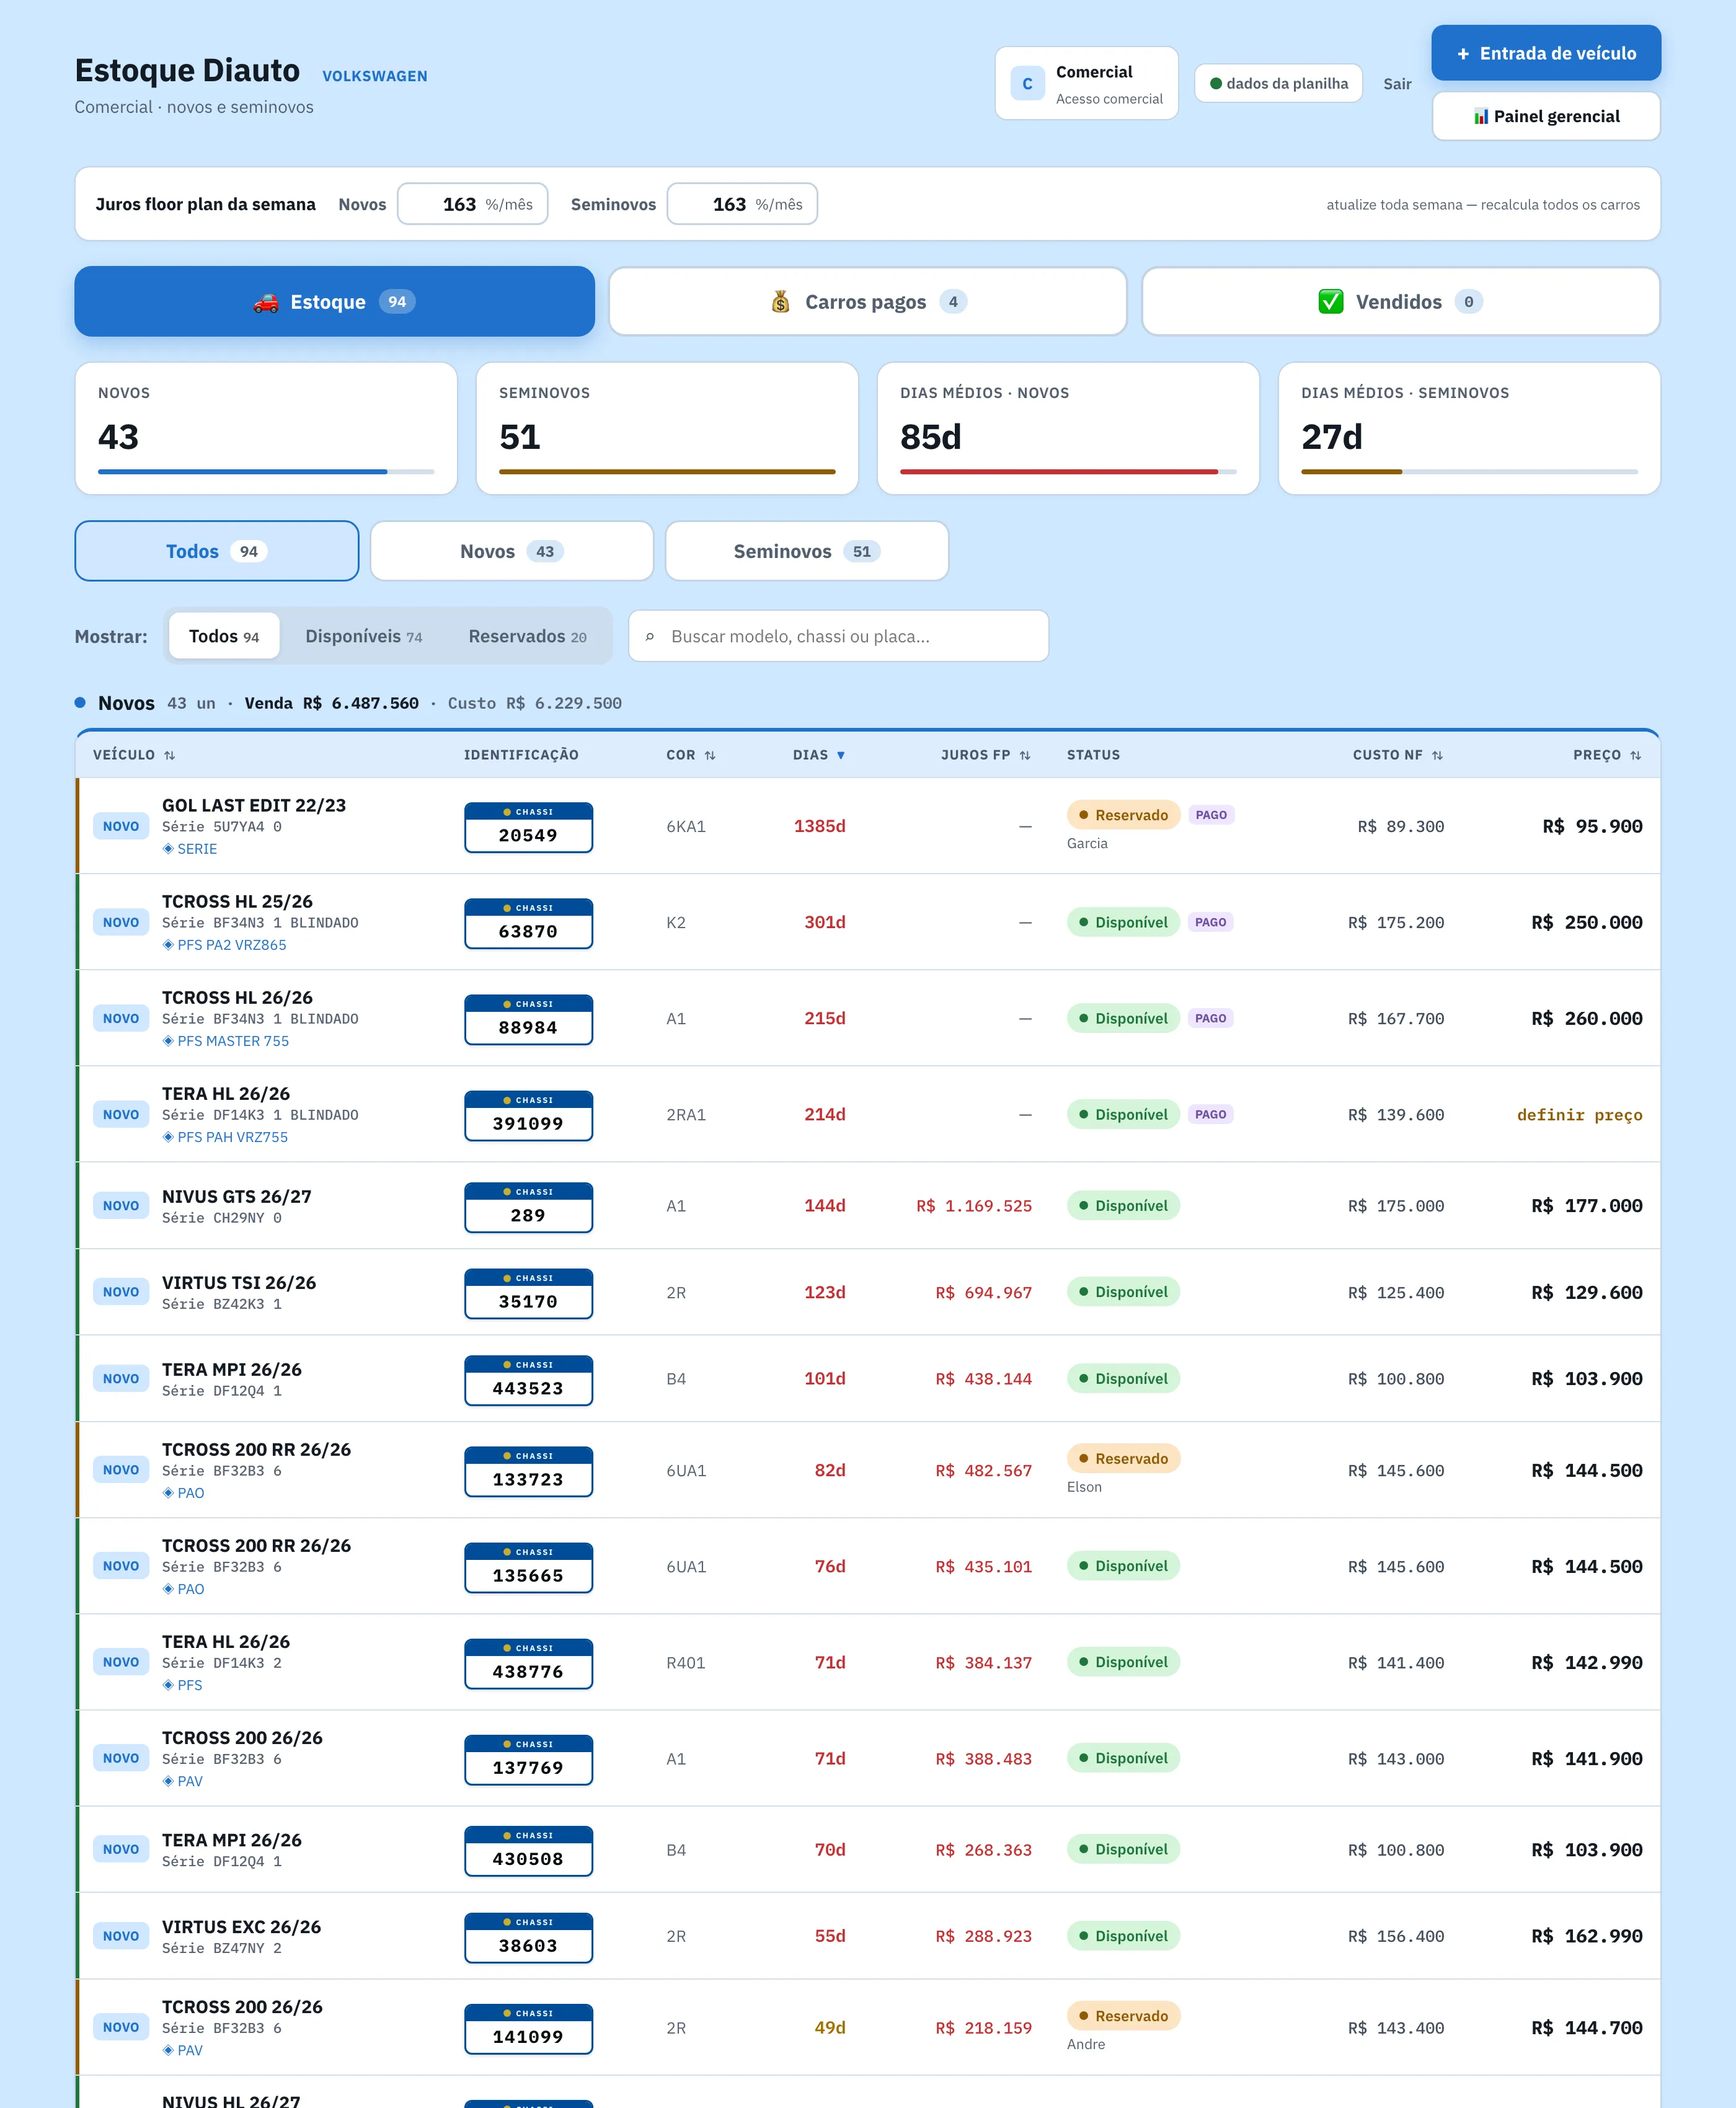This screenshot has height=2108, width=1736.
Task: Click the "SERIE" tag under GOL LAST EDIT
Action: coord(190,849)
